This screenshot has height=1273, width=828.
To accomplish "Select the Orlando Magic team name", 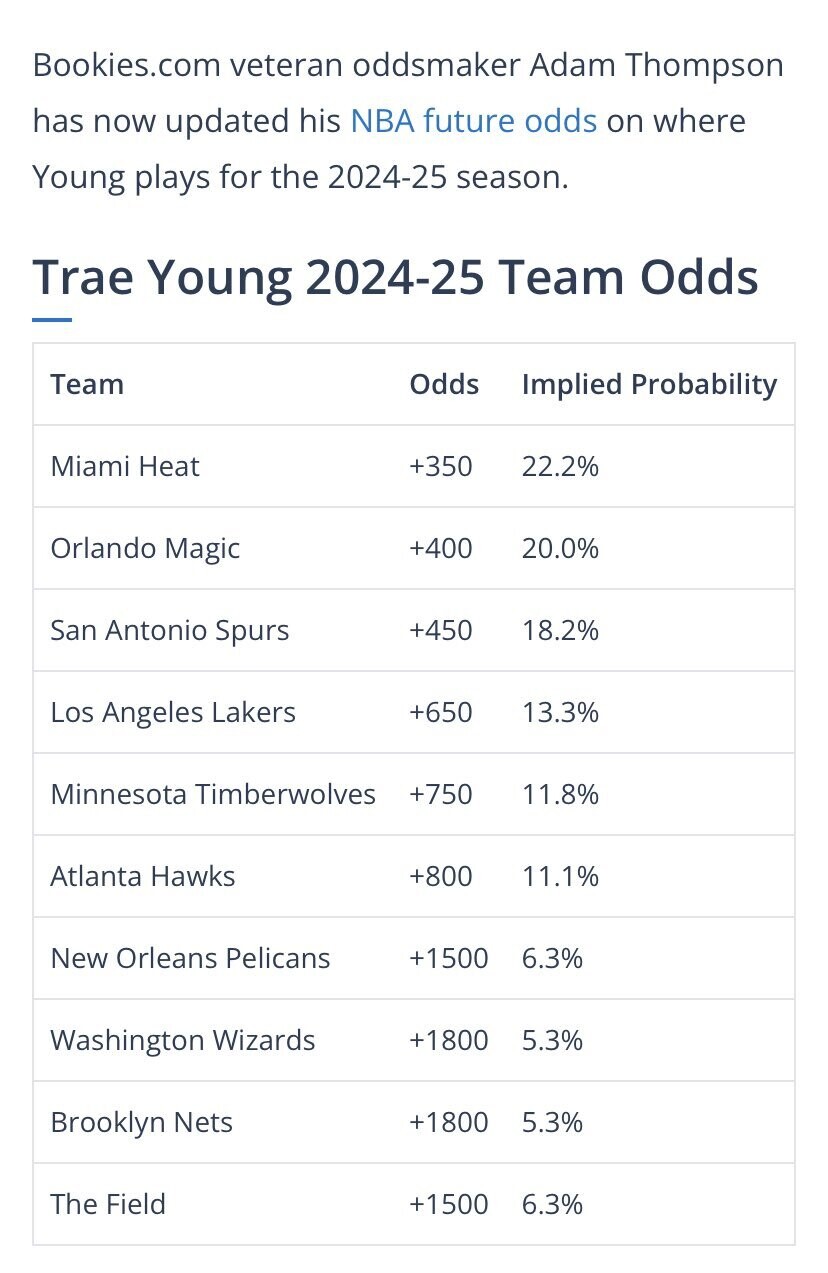I will click(145, 549).
